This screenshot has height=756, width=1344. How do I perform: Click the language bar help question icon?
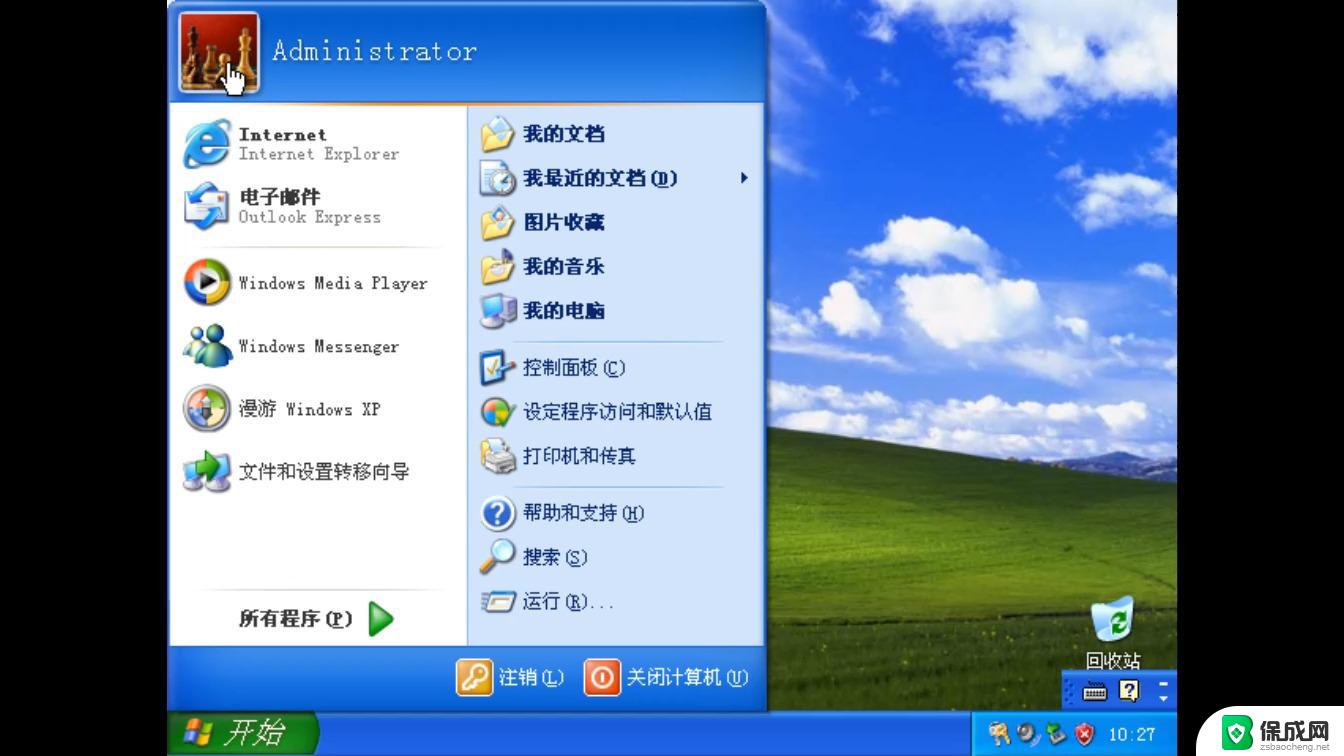(x=1129, y=690)
